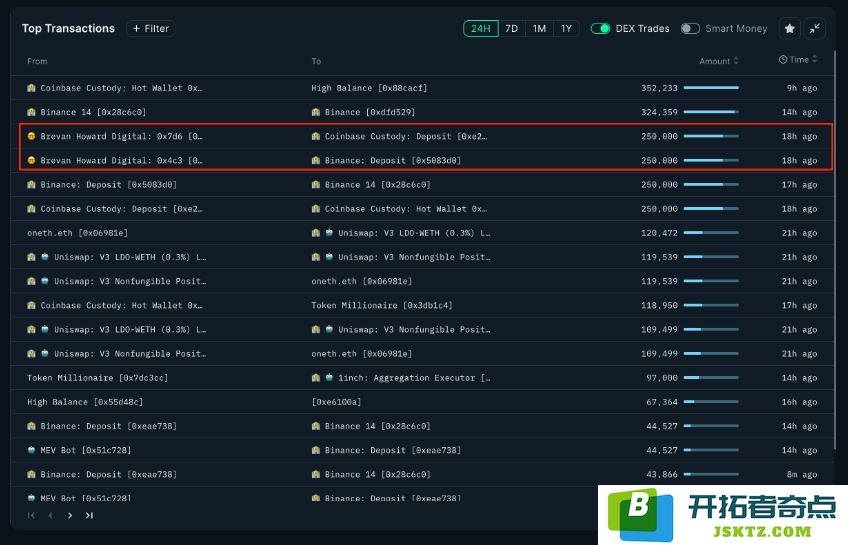Click the Brevan Howard 0x7d6 entity icon

[31, 136]
